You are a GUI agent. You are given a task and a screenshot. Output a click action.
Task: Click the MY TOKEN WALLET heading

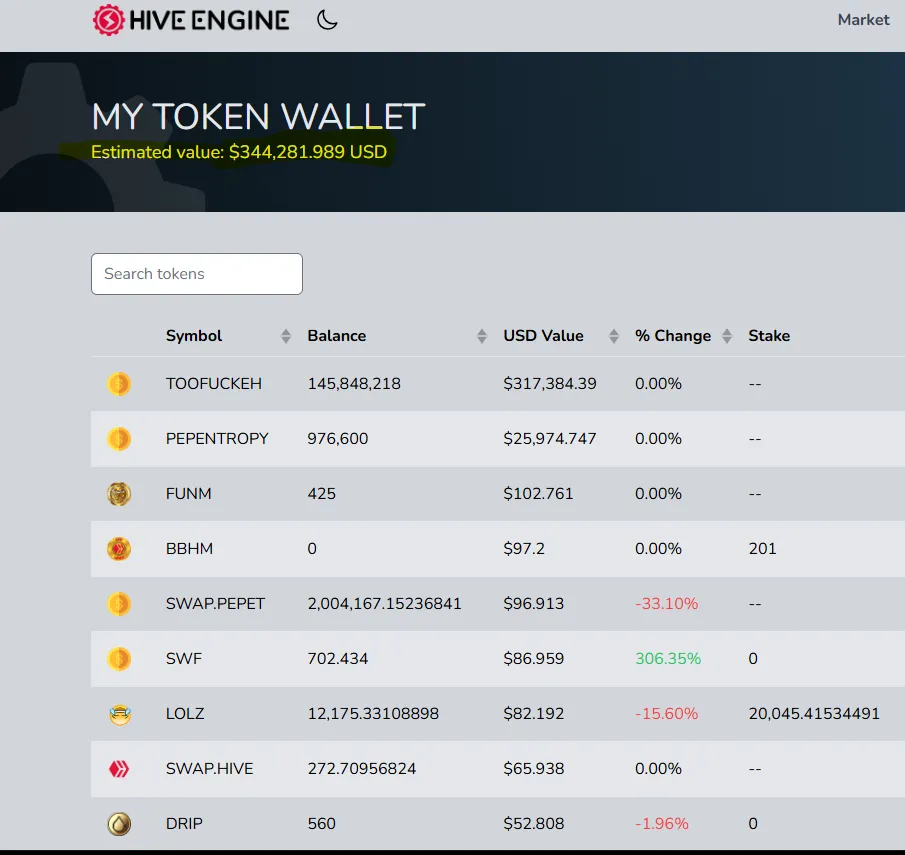258,116
